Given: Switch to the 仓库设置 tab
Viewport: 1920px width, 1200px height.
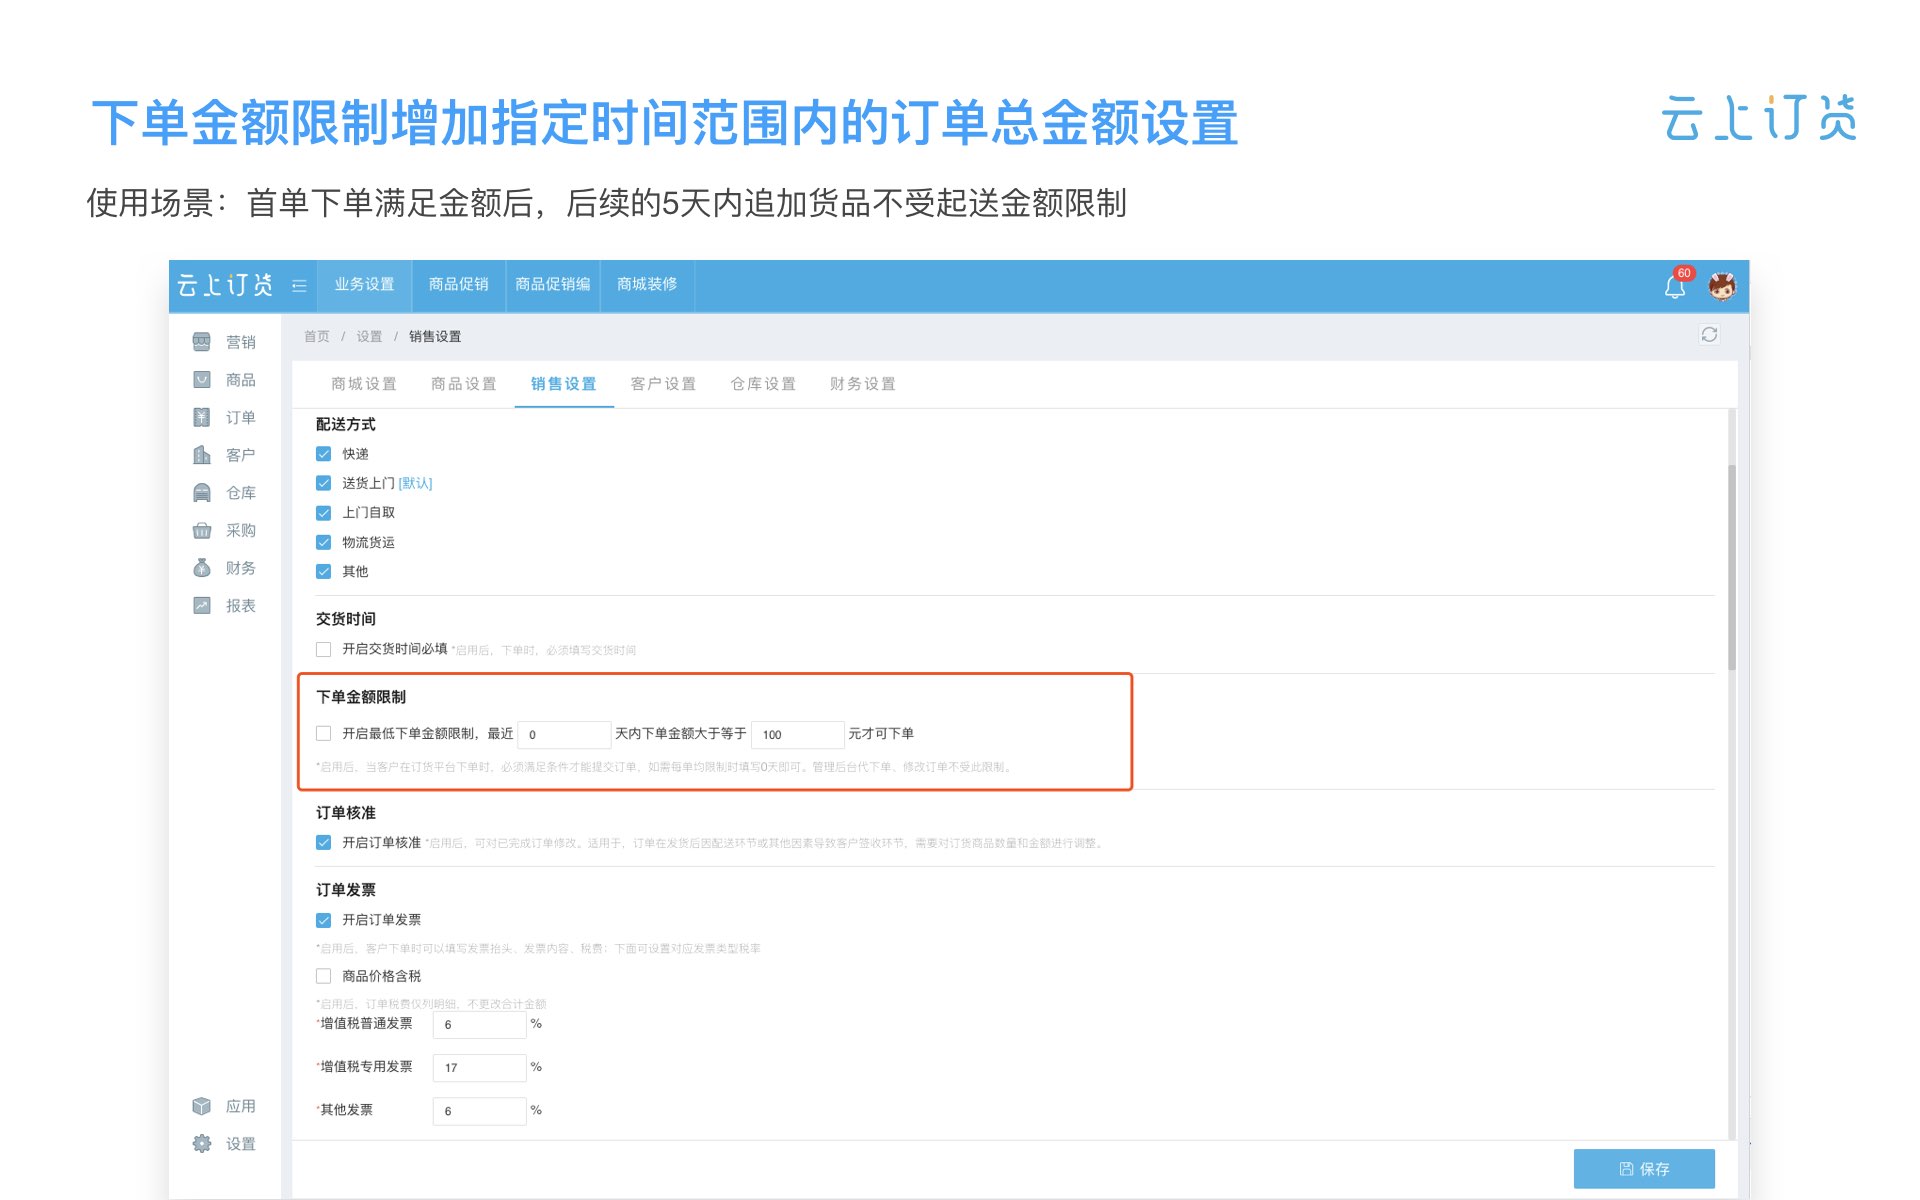Looking at the screenshot, I should coord(763,384).
